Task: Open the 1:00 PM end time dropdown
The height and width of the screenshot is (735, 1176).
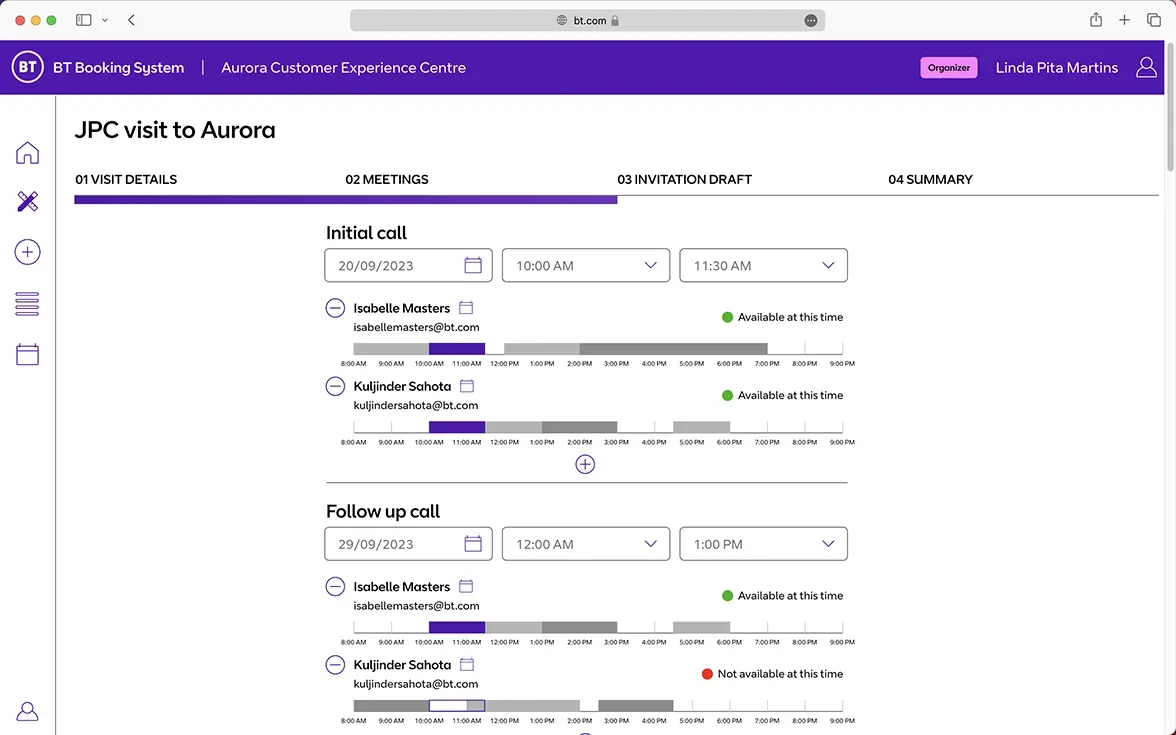Action: pyautogui.click(x=763, y=544)
